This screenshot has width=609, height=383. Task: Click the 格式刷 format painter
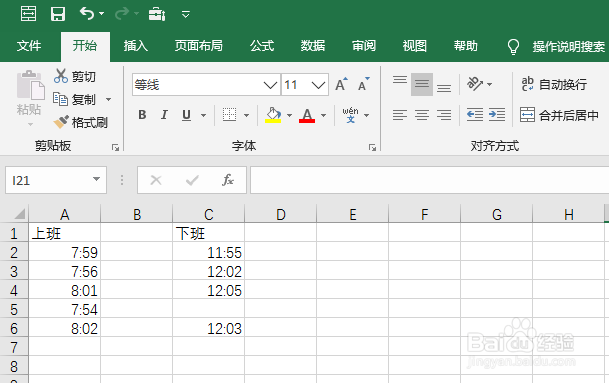(x=80, y=122)
